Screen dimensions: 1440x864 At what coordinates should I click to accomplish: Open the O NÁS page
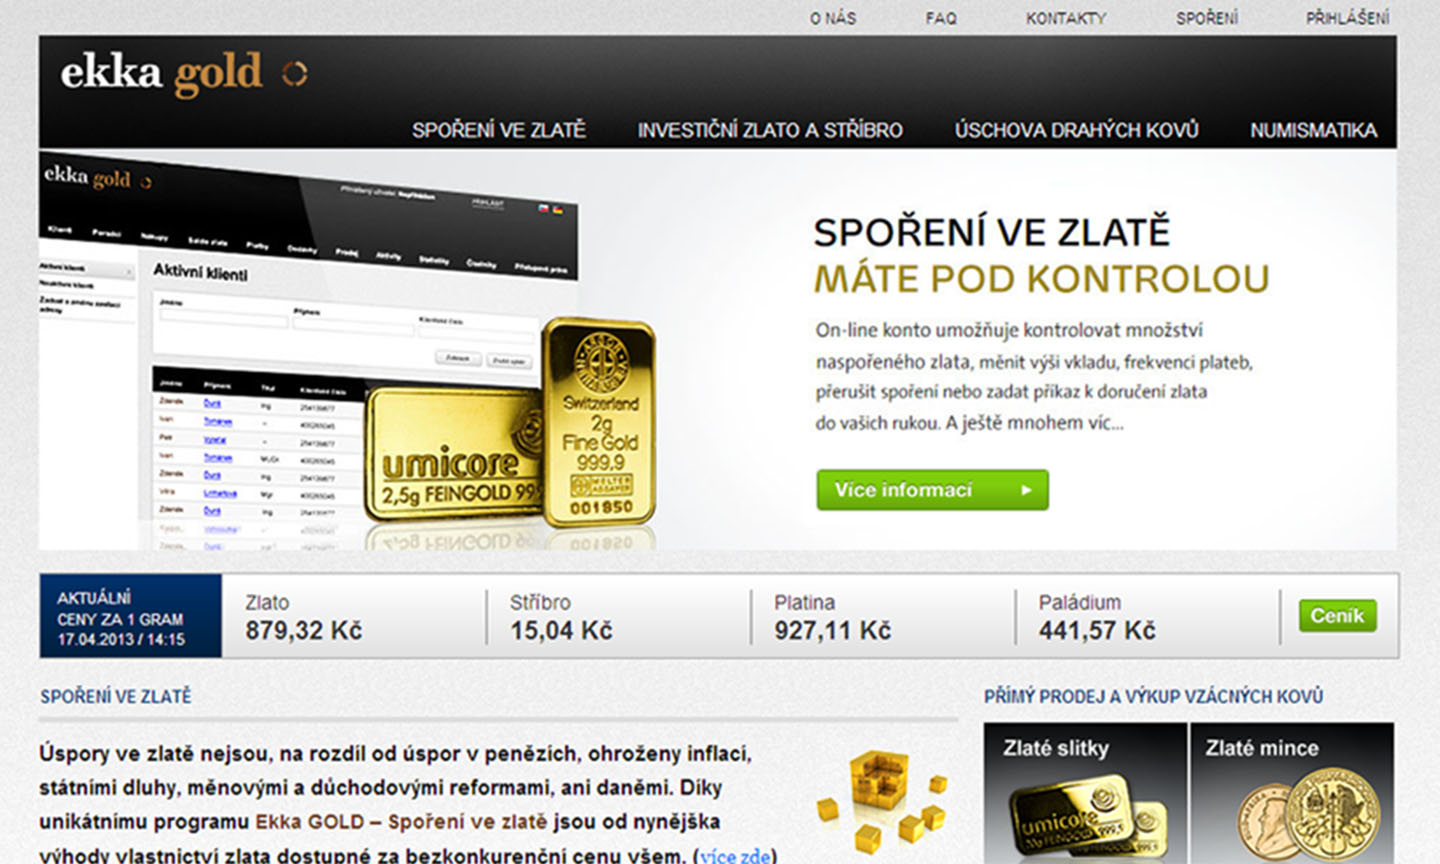833,18
